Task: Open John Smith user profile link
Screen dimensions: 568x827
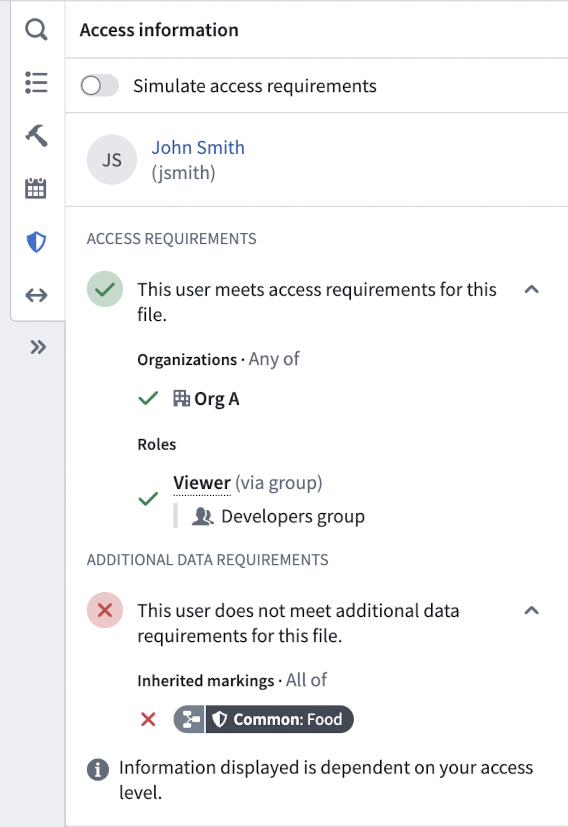Action: (x=198, y=147)
